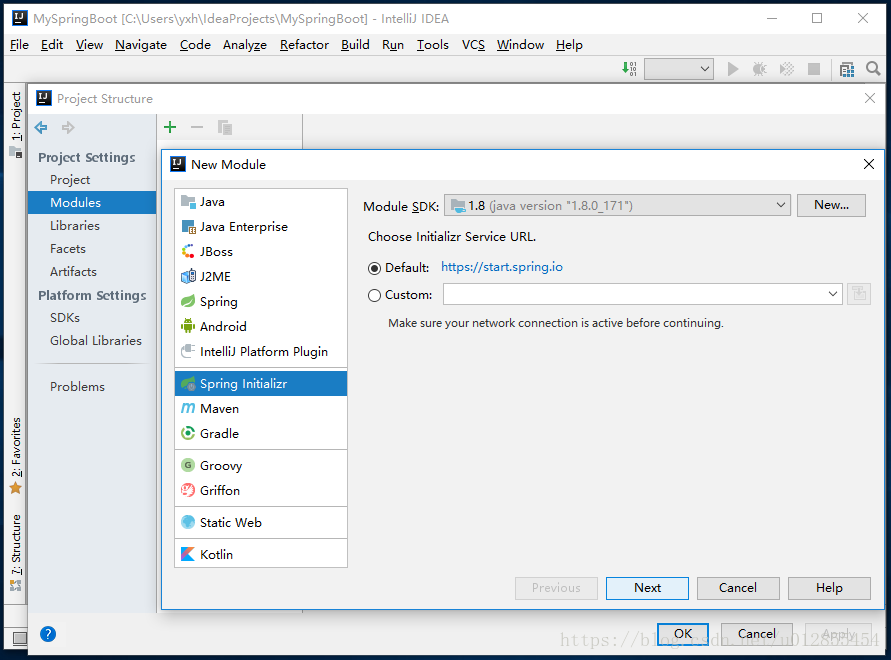
Task: Select the Static Web module type
Action: [x=261, y=522]
